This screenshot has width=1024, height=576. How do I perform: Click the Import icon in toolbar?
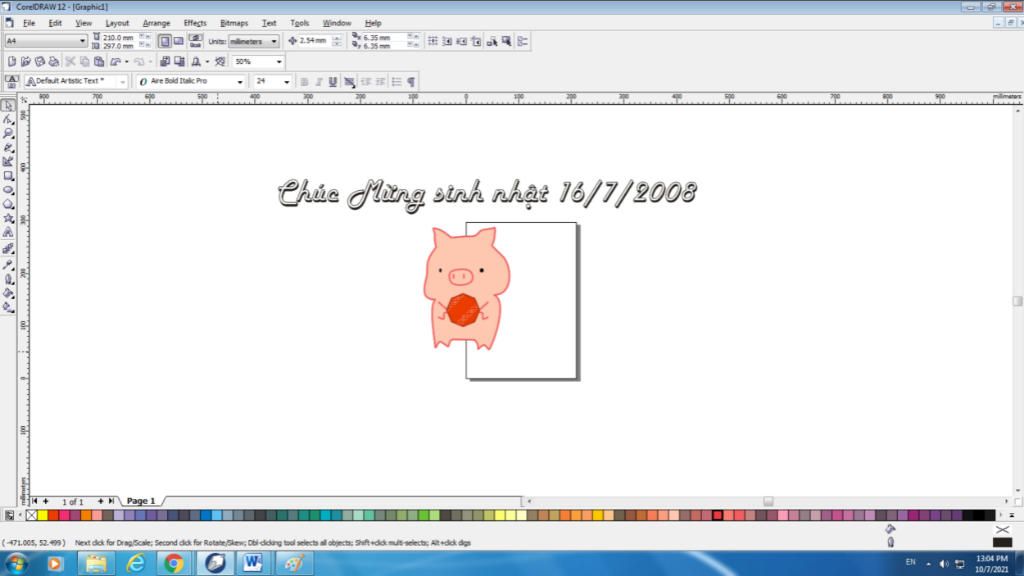[165, 61]
